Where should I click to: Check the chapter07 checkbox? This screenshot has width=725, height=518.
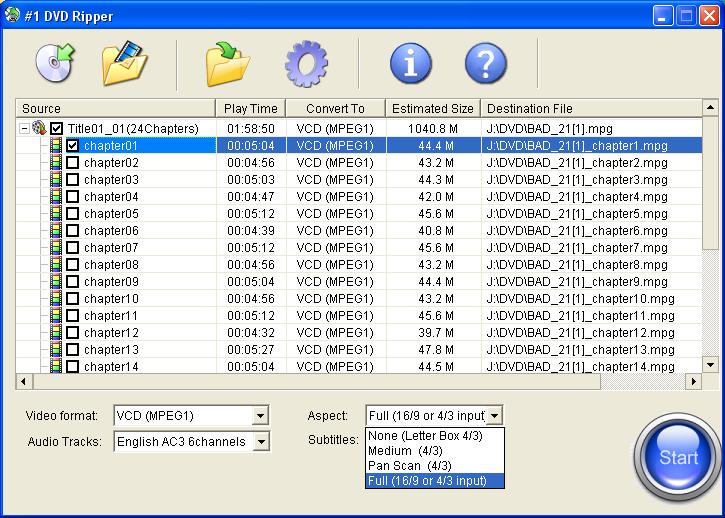coord(72,247)
